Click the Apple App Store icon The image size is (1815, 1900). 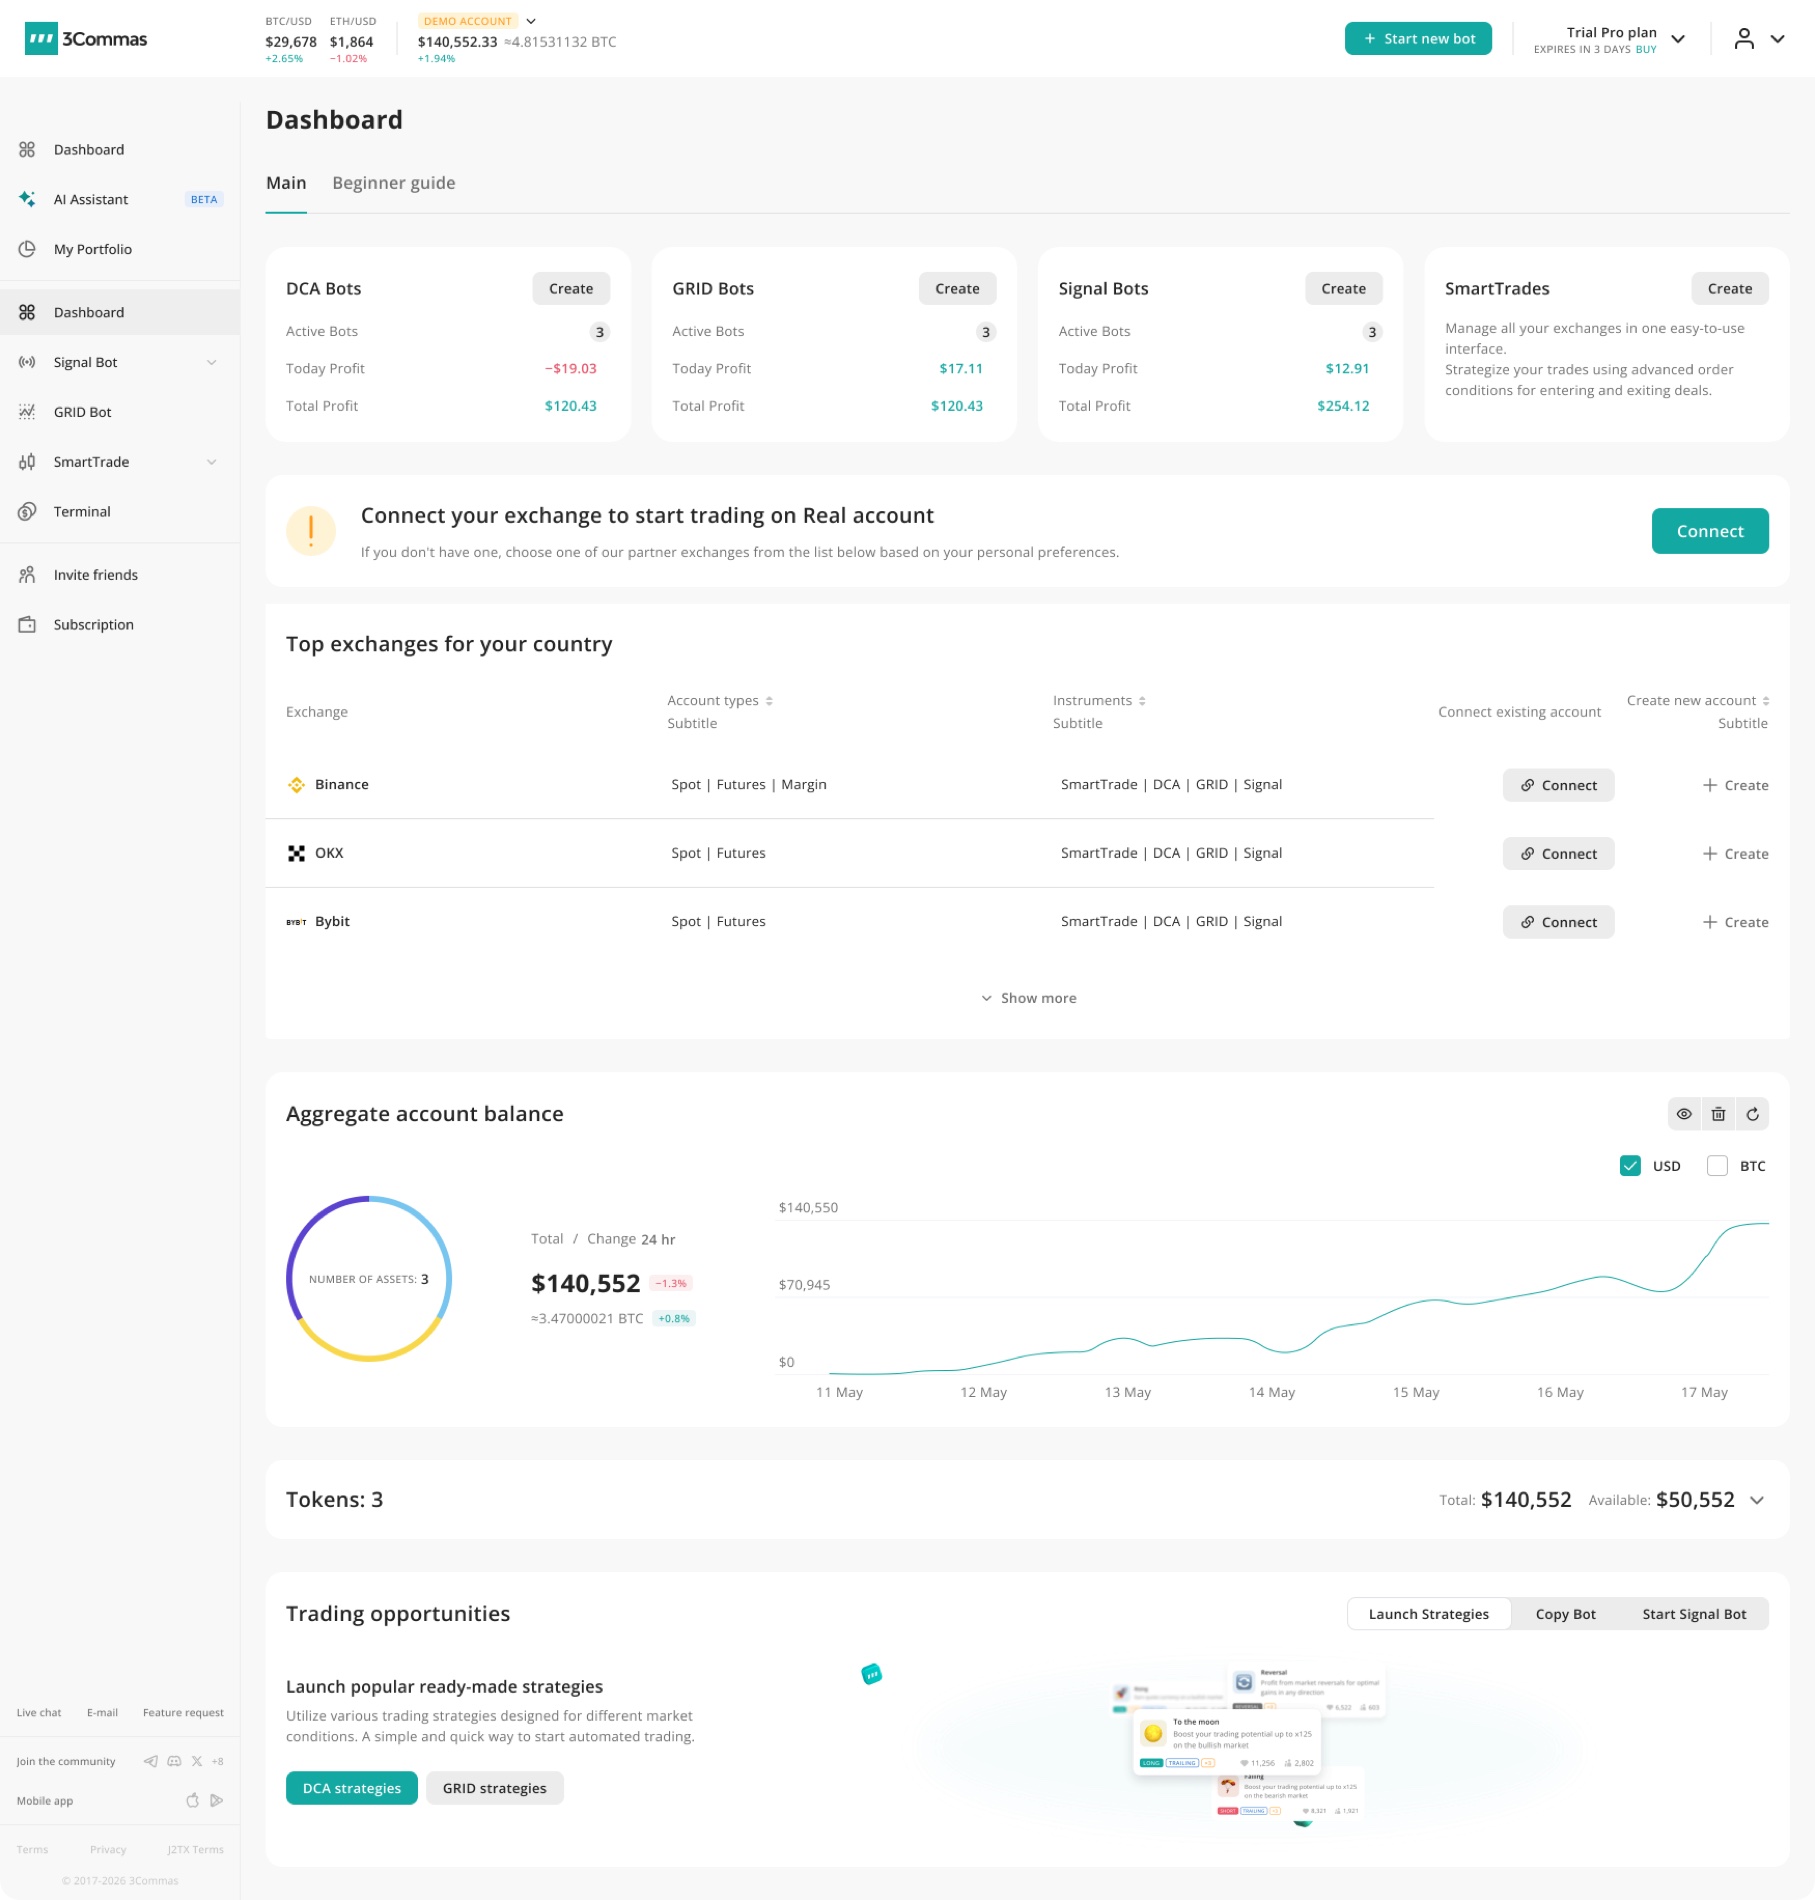pos(193,1801)
